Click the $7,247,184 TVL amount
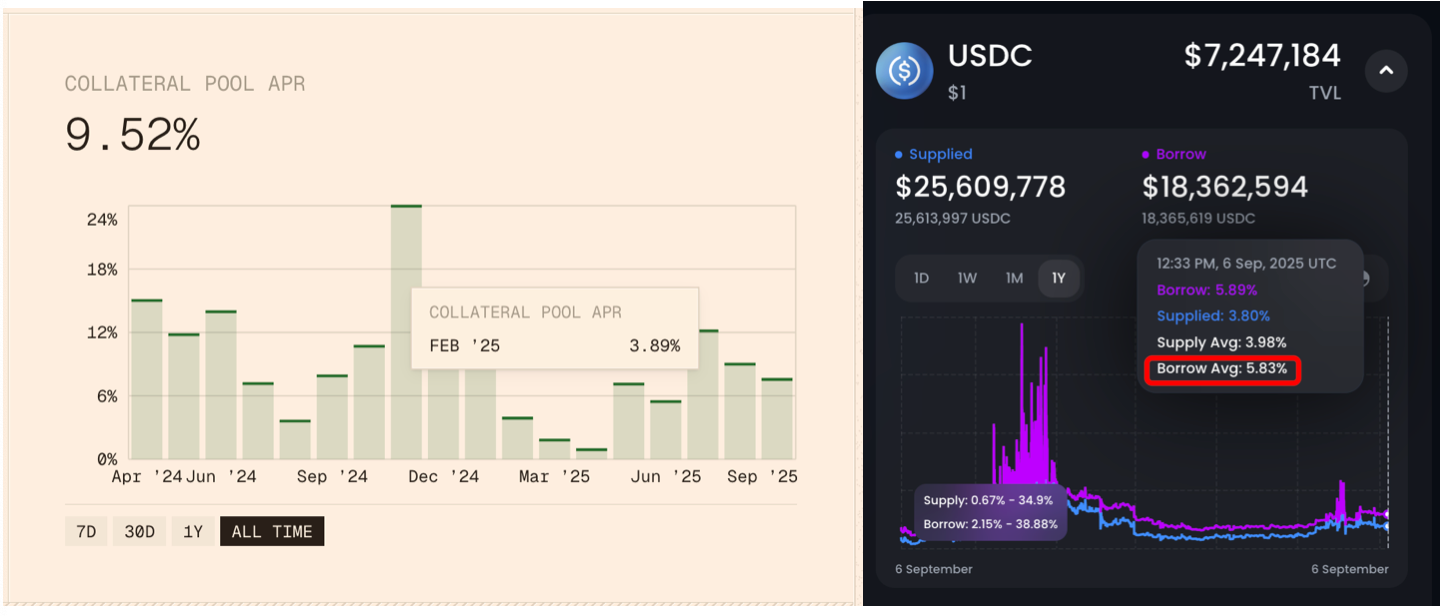 [x=1262, y=55]
